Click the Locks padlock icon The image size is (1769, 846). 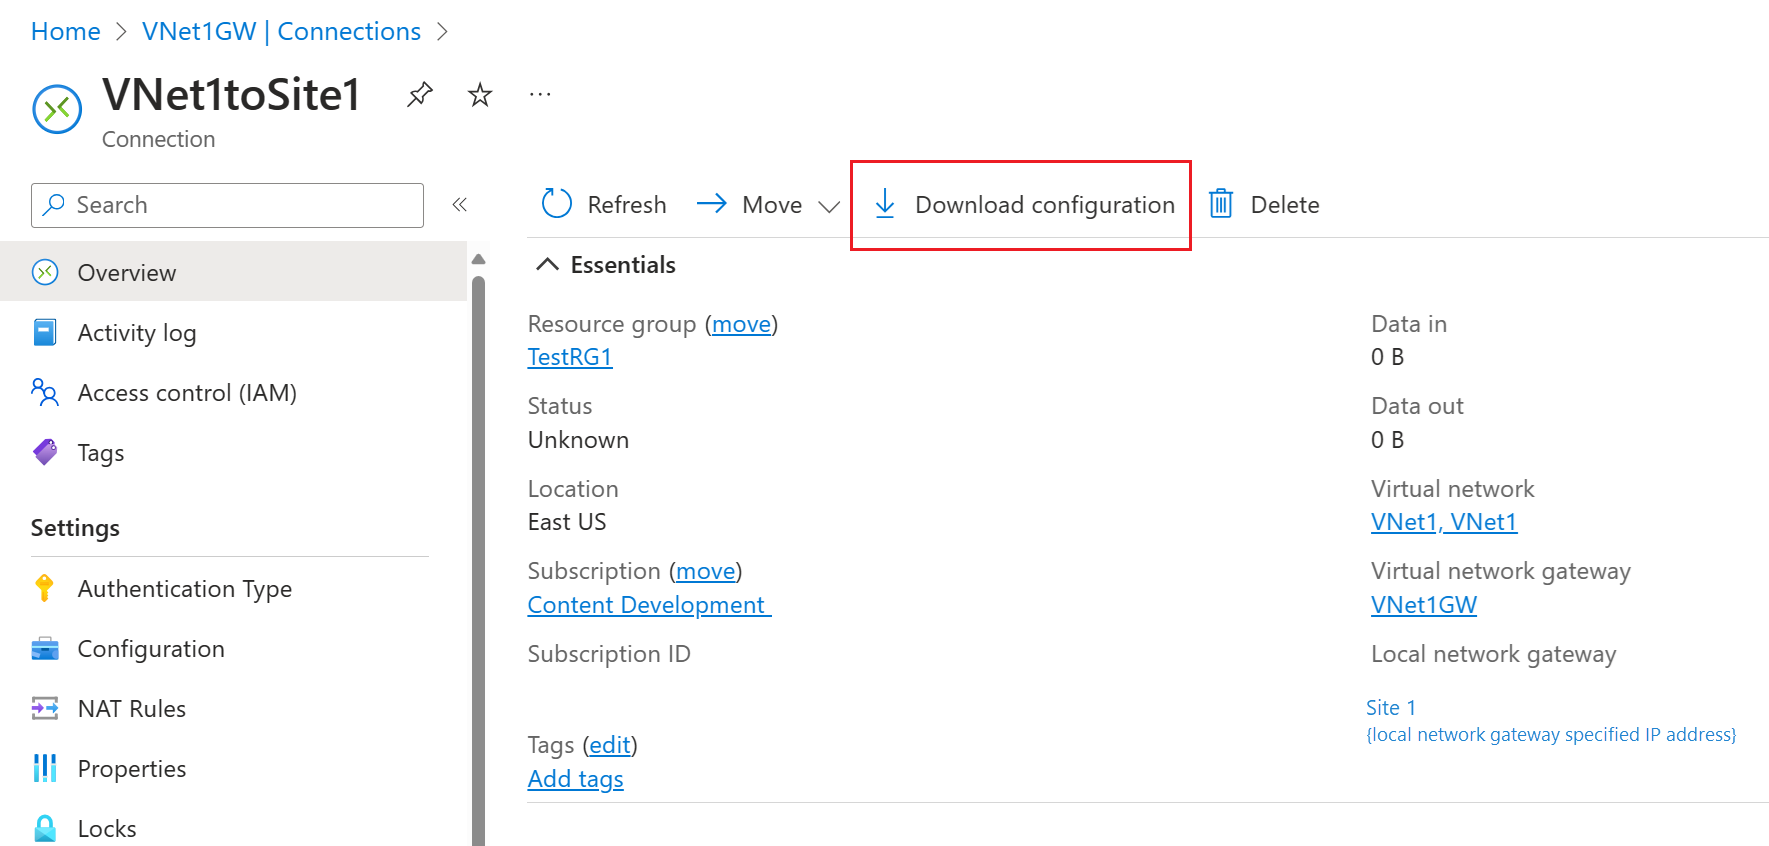pos(45,828)
